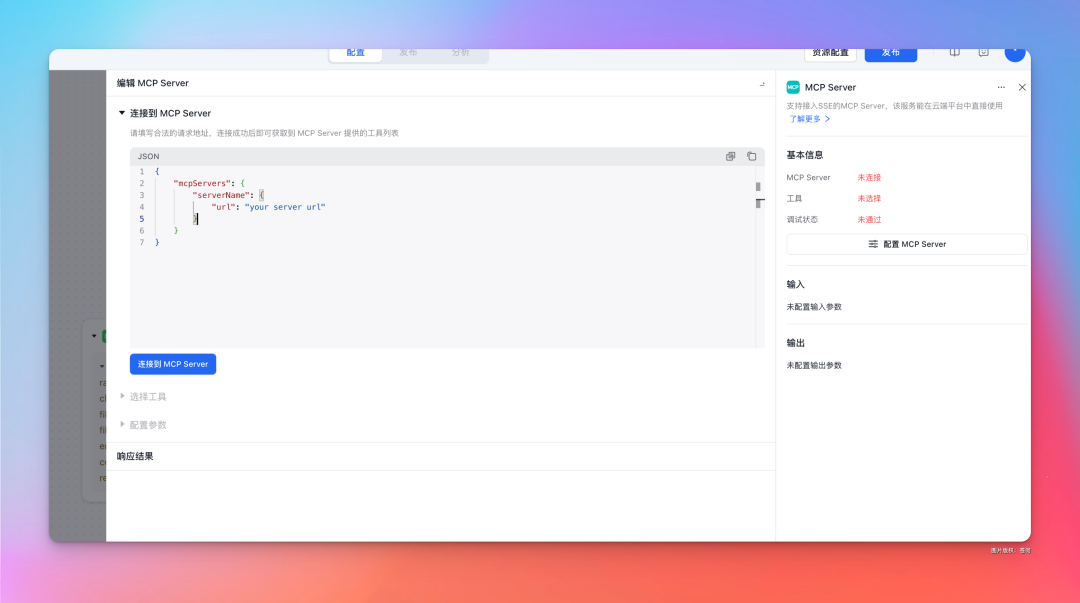This screenshot has height=603, width=1080.
Task: Click the icon left of the avatar
Action: (984, 52)
